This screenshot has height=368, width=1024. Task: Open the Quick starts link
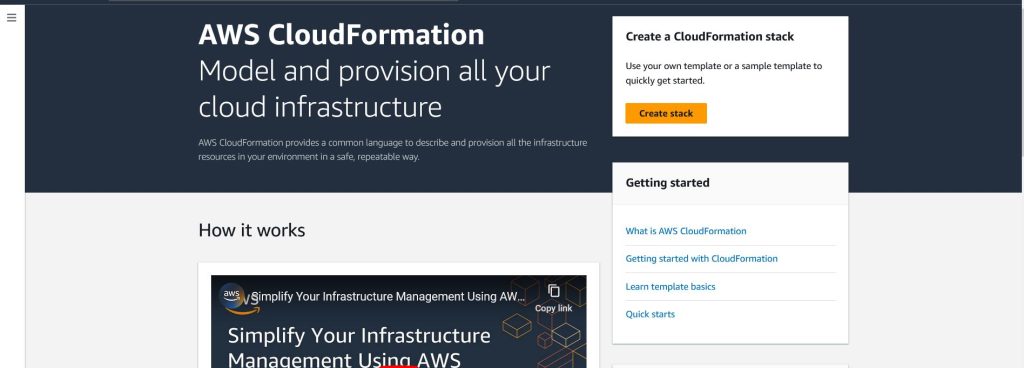pyautogui.click(x=650, y=314)
